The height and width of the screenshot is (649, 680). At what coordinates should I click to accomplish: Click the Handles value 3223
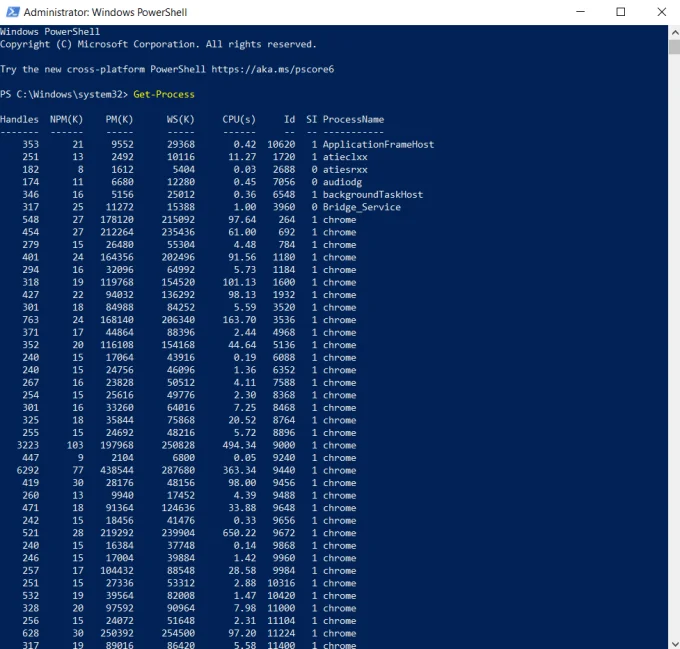pyautogui.click(x=27, y=445)
